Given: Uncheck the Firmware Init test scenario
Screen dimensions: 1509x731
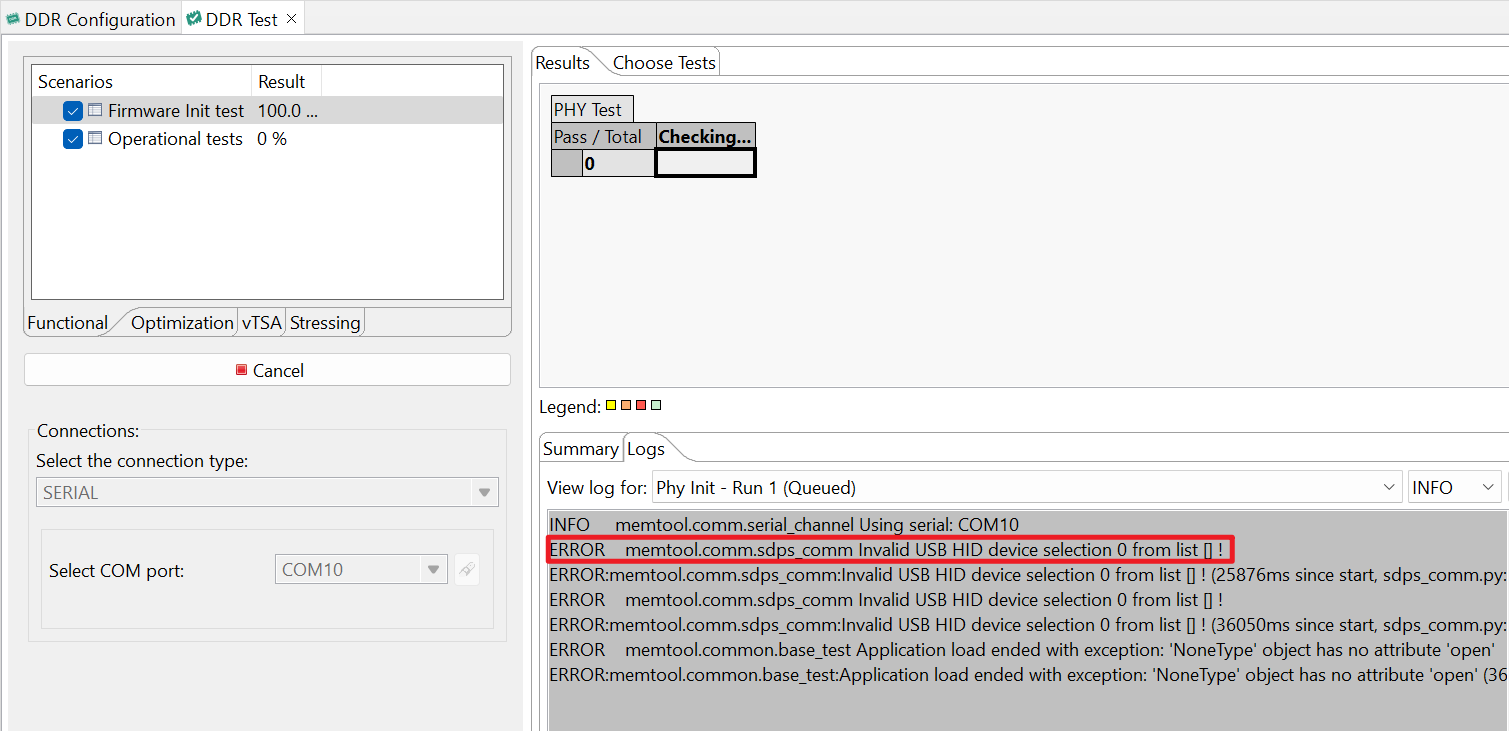Looking at the screenshot, I should [x=72, y=111].
